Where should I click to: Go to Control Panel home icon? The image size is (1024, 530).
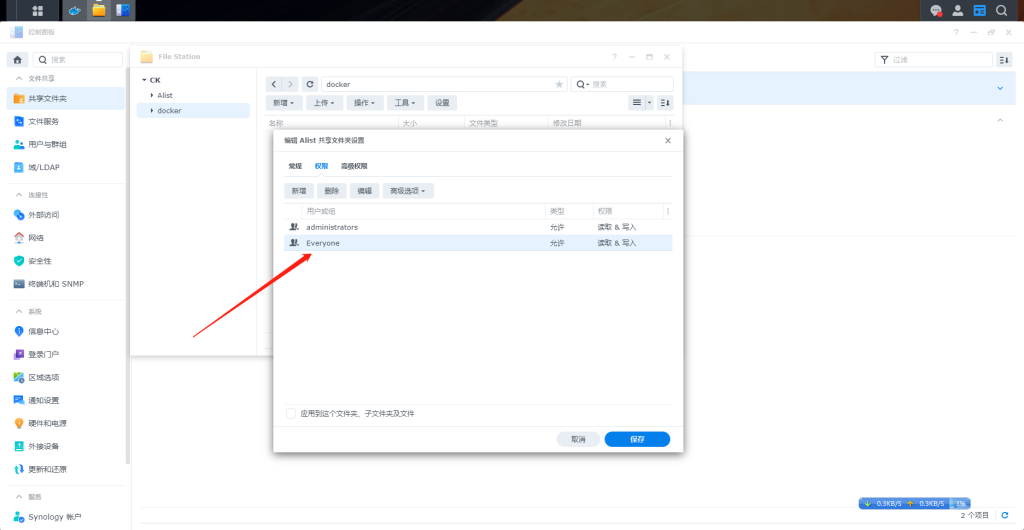pyautogui.click(x=18, y=59)
